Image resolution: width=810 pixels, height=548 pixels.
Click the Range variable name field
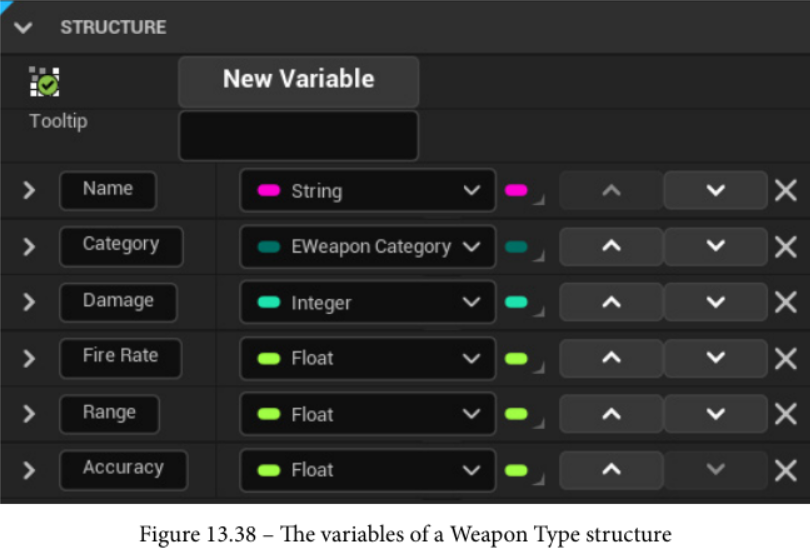pyautogui.click(x=109, y=413)
